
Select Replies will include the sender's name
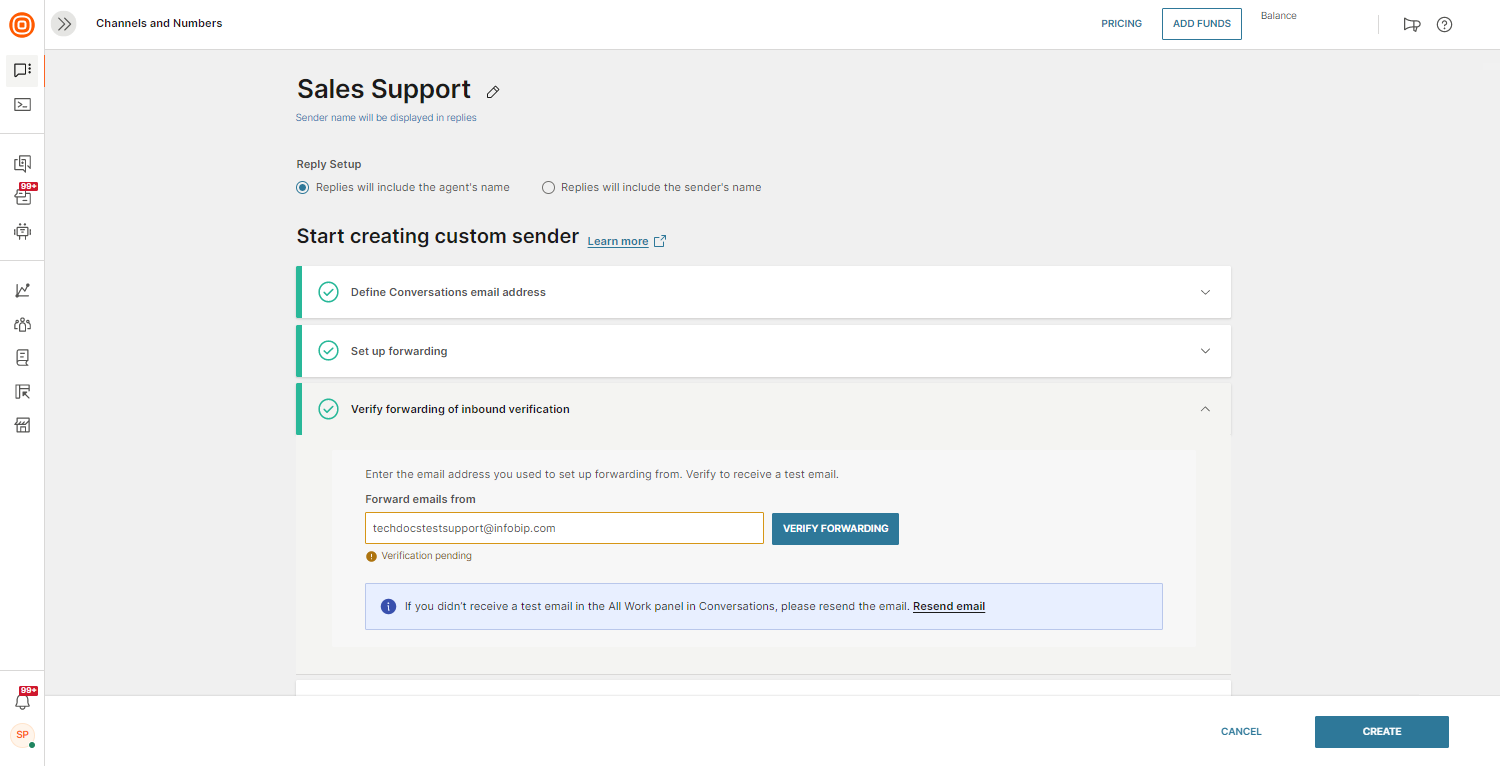click(548, 187)
